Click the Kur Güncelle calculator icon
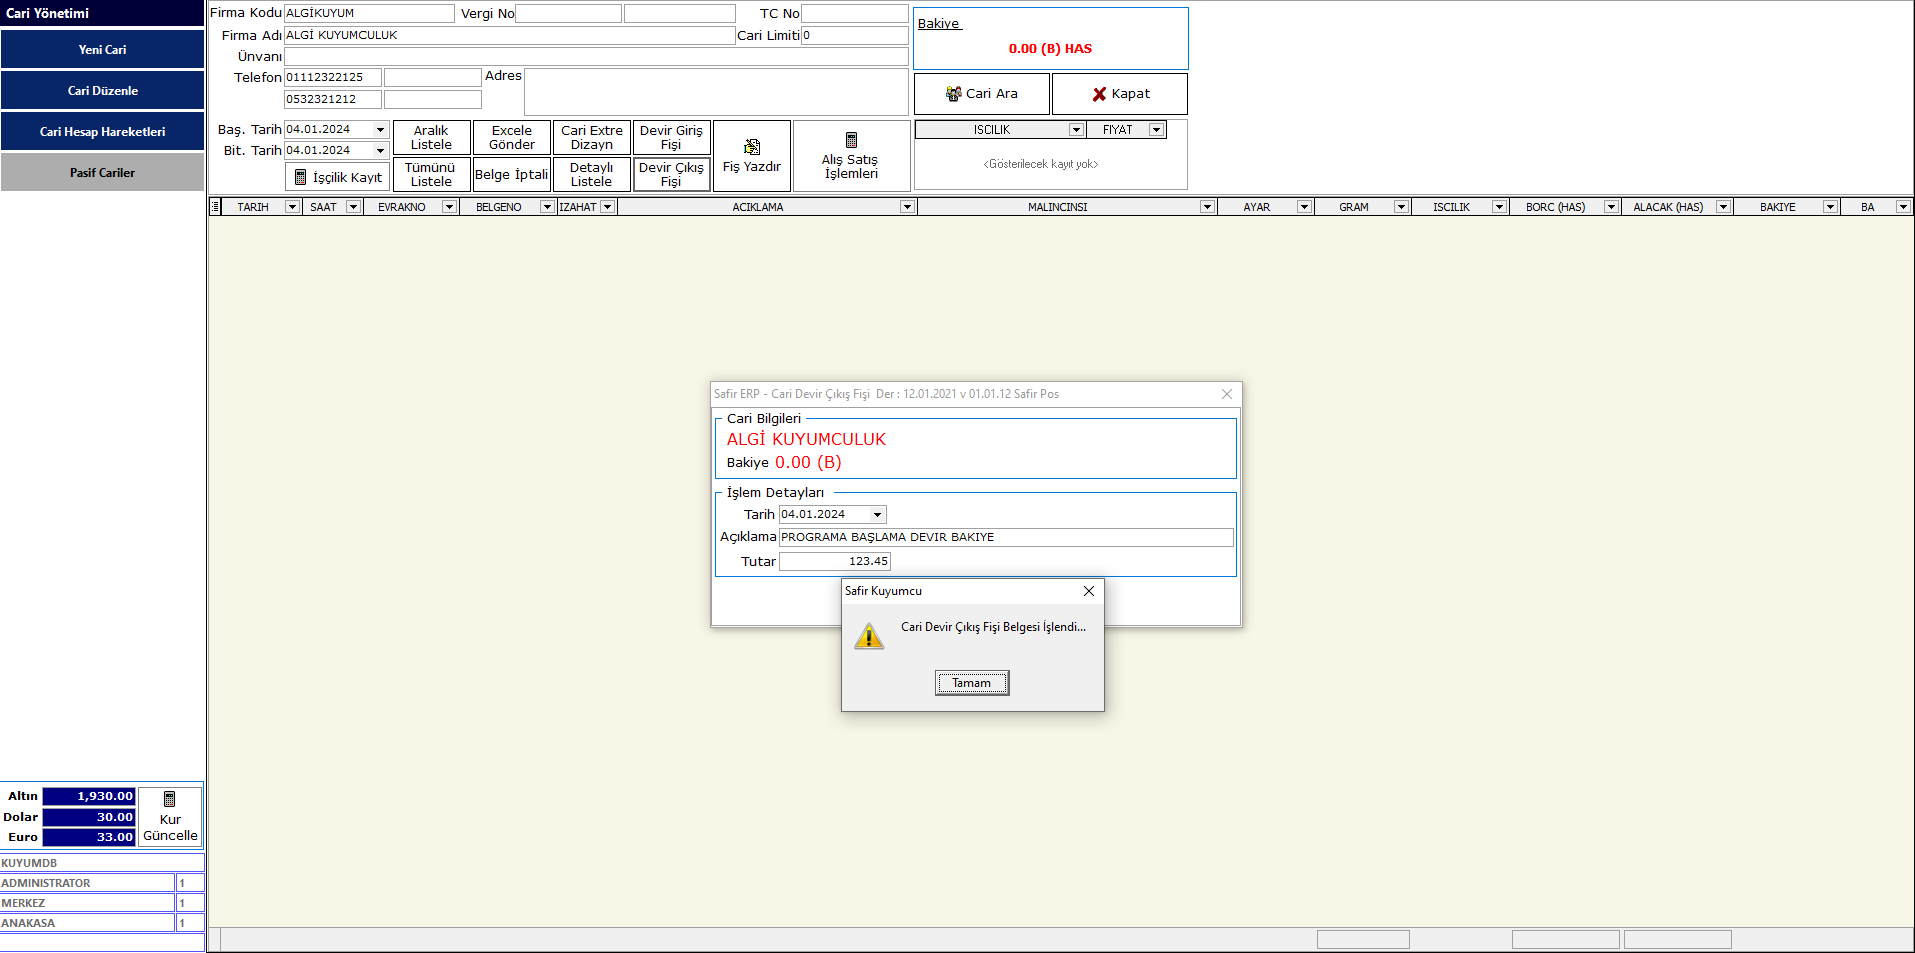Viewport: 1915px width, 953px height. 170,799
